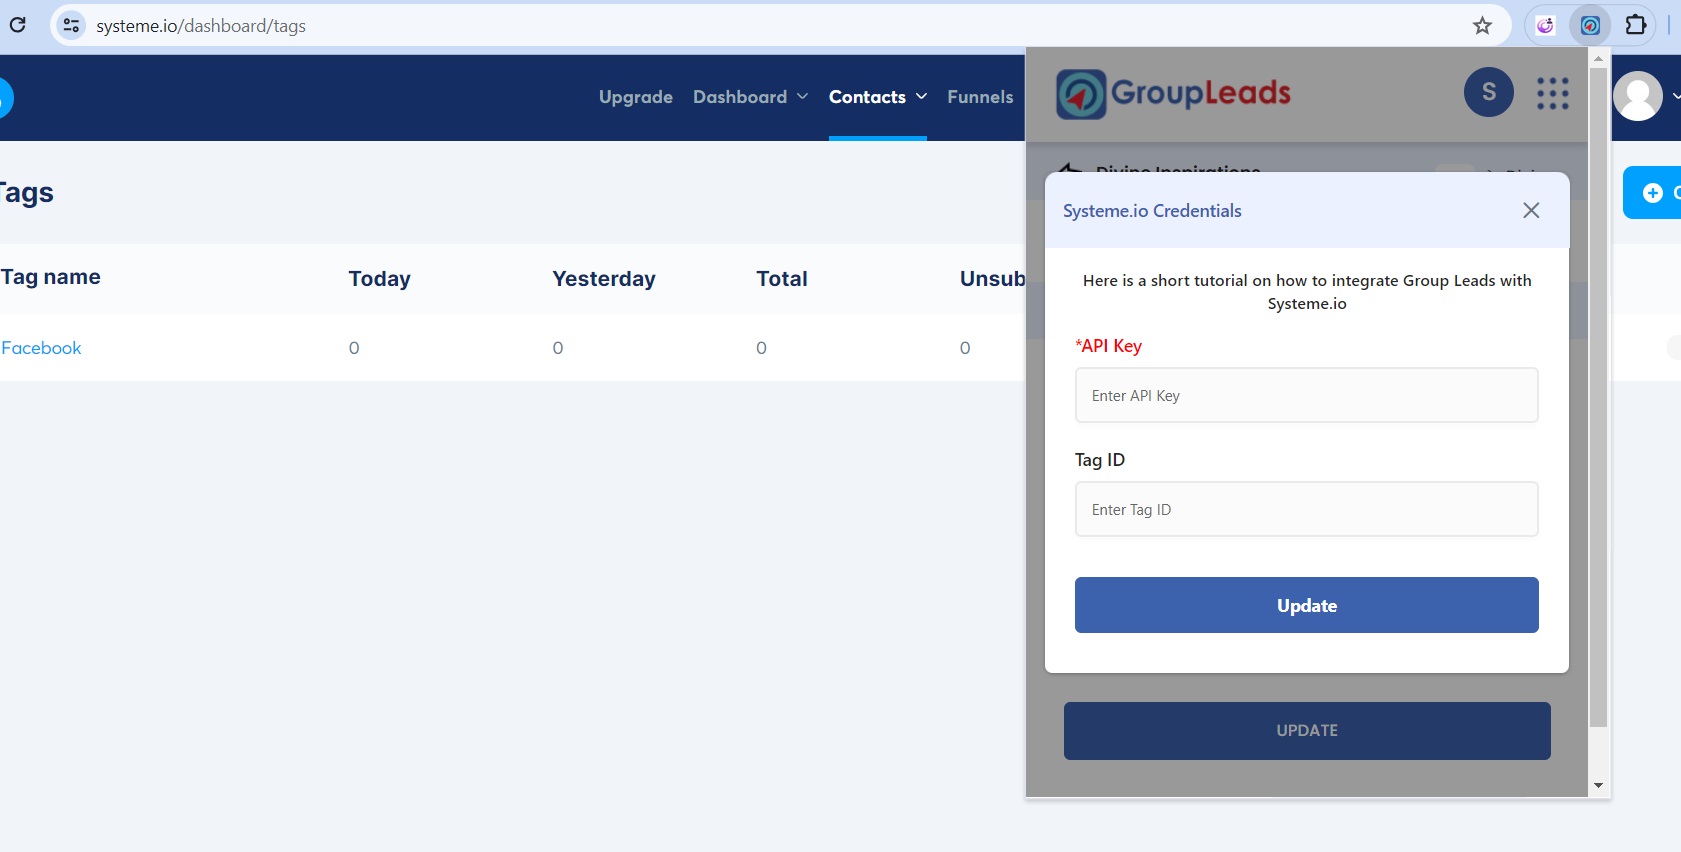Open the 'S' profile avatar in Group Leads
Screen dimensions: 1681x852
[x=1489, y=92]
